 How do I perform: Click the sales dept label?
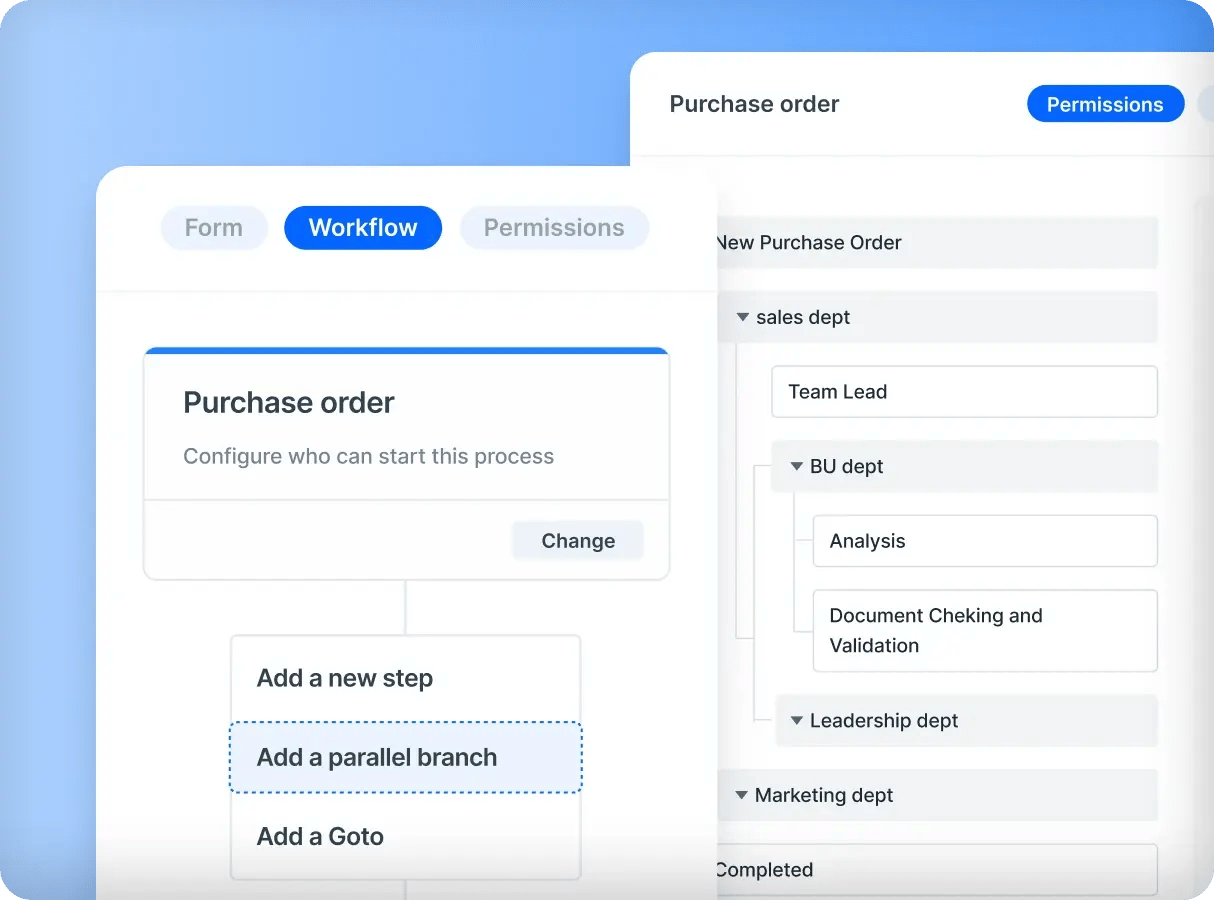click(x=803, y=318)
